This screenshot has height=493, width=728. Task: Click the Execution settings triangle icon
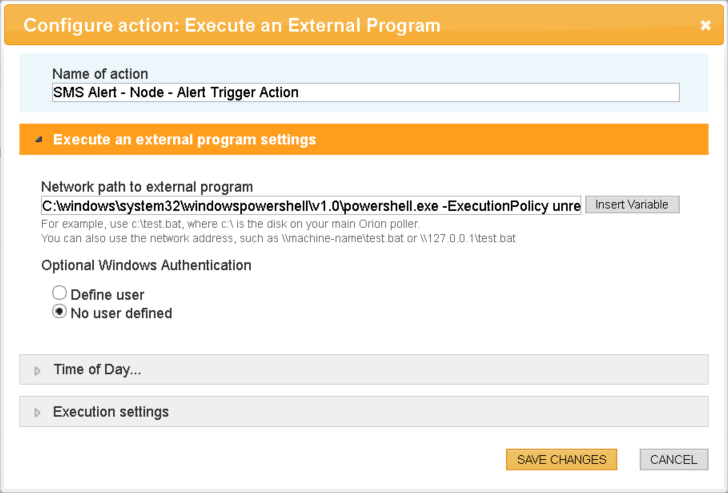[x=38, y=412]
